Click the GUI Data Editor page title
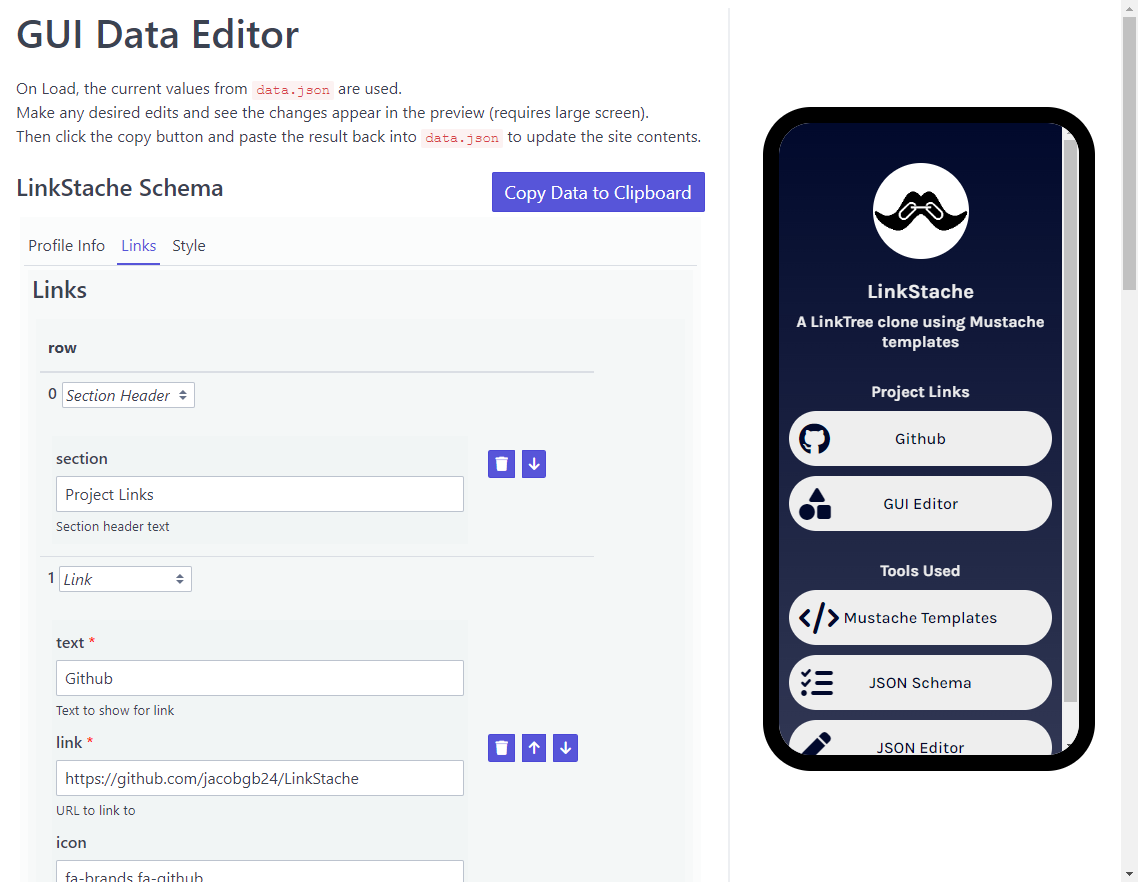Image resolution: width=1138 pixels, height=882 pixels. click(157, 34)
